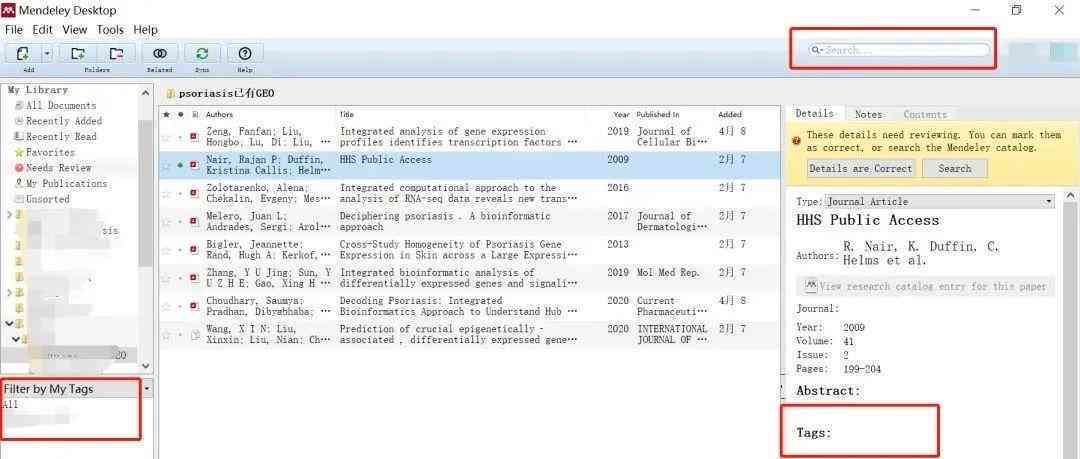The width and height of the screenshot is (1080, 459).
Task: Open the Needs Review collection
Action: (x=58, y=167)
